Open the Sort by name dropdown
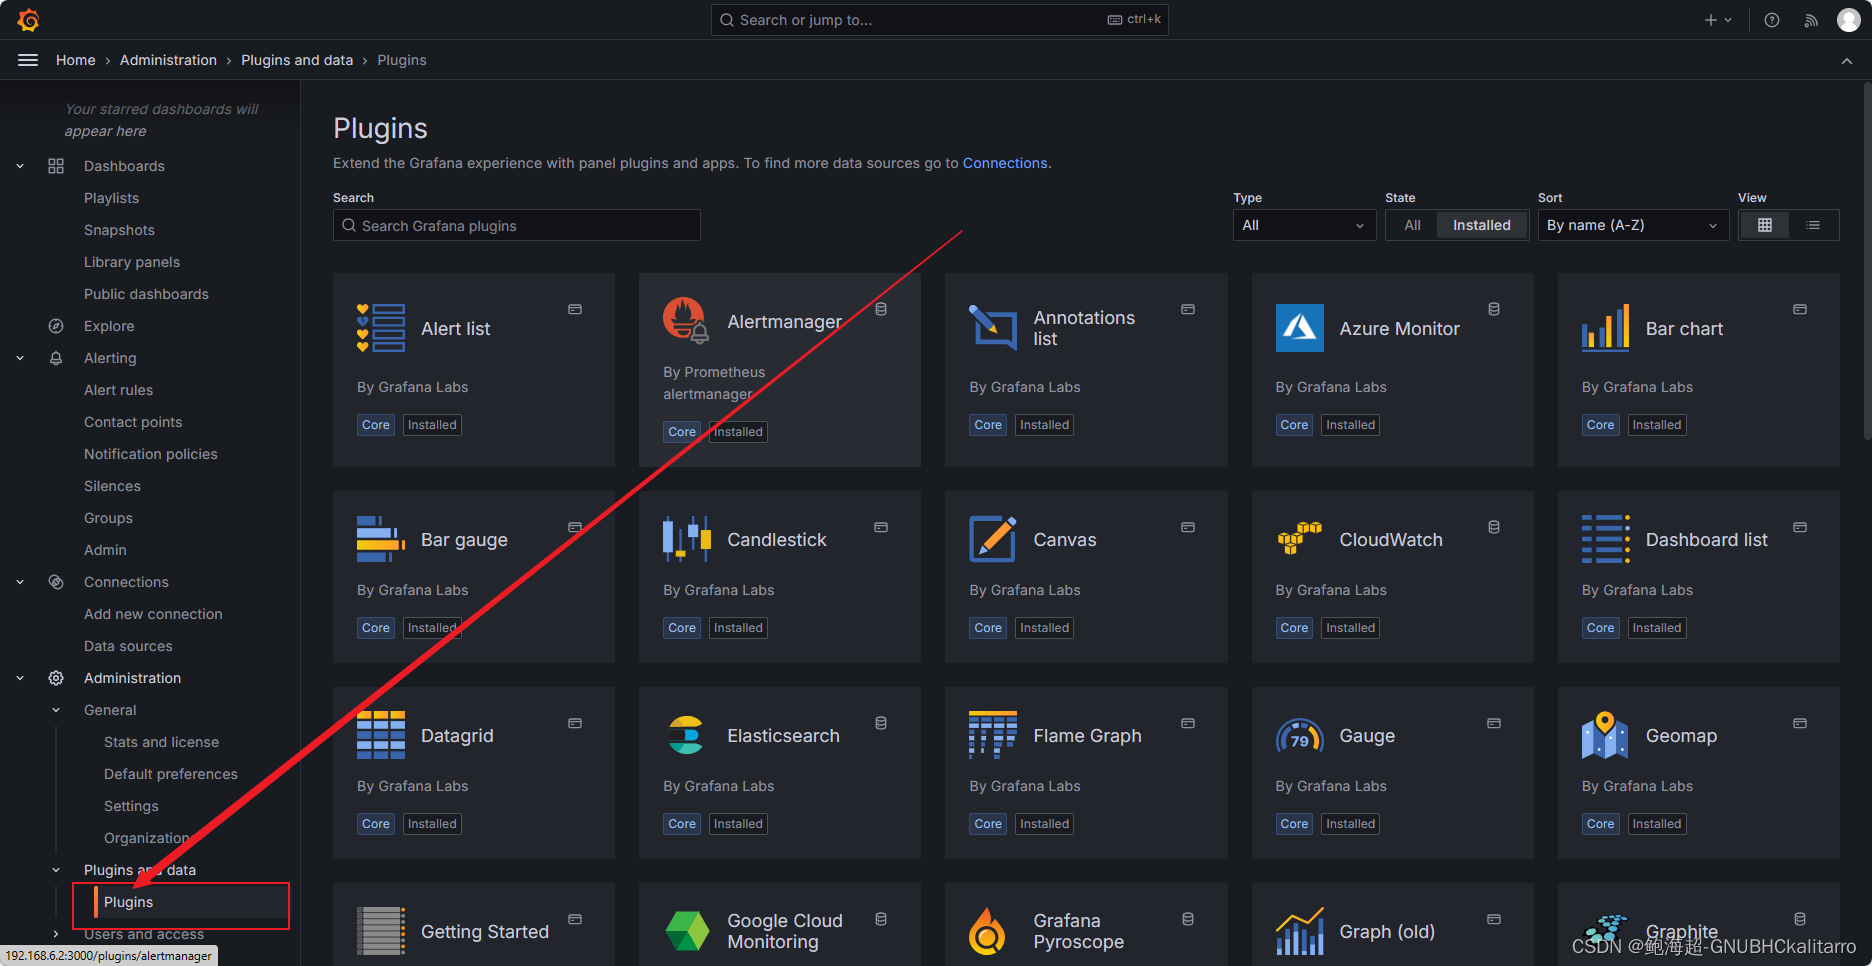Screen dimensions: 1872x966 pos(1633,225)
